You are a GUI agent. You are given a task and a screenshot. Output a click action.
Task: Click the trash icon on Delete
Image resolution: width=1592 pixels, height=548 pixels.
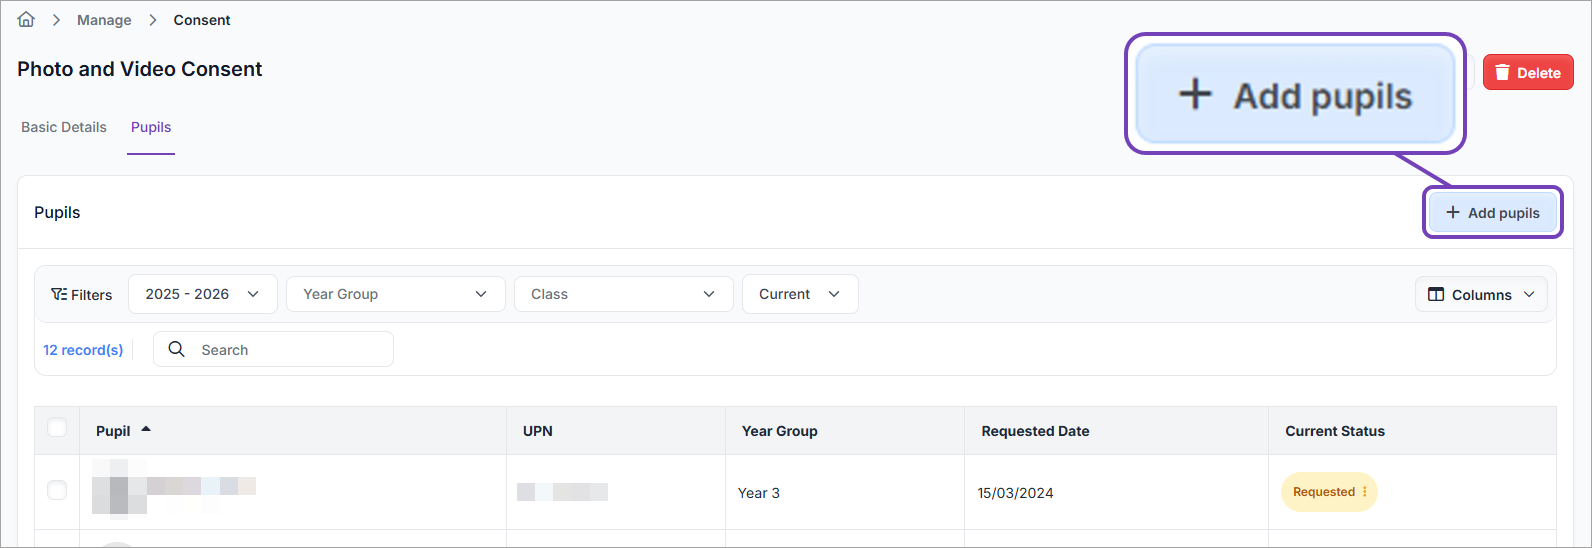[x=1502, y=73]
